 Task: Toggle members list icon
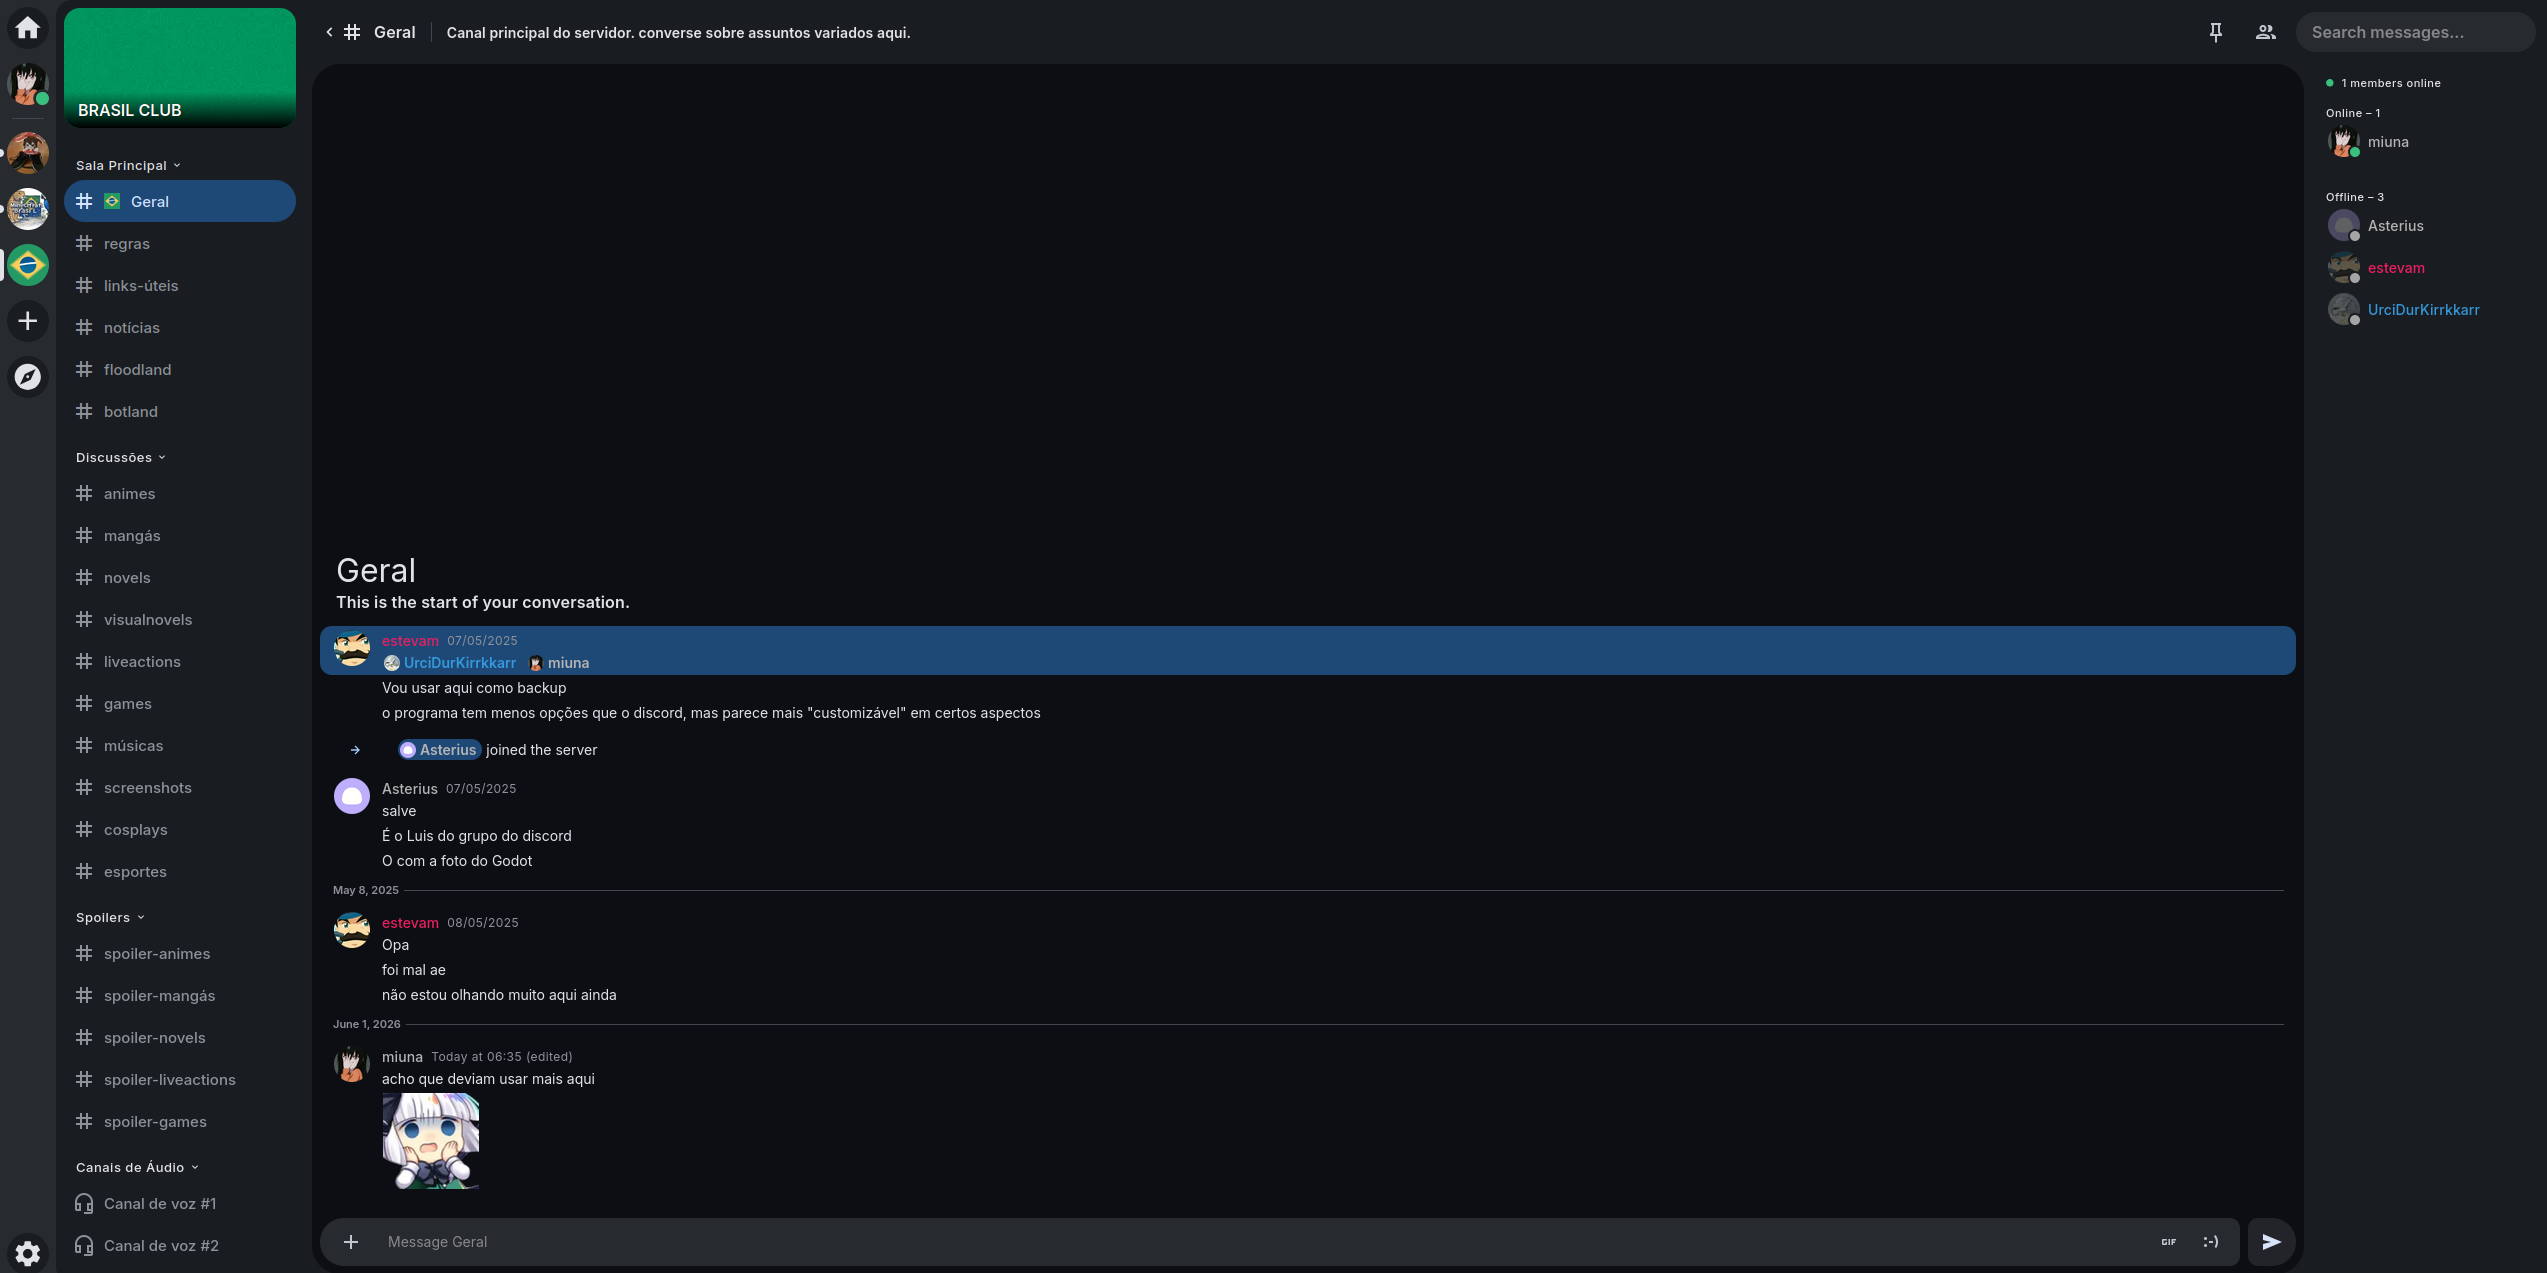(2266, 32)
